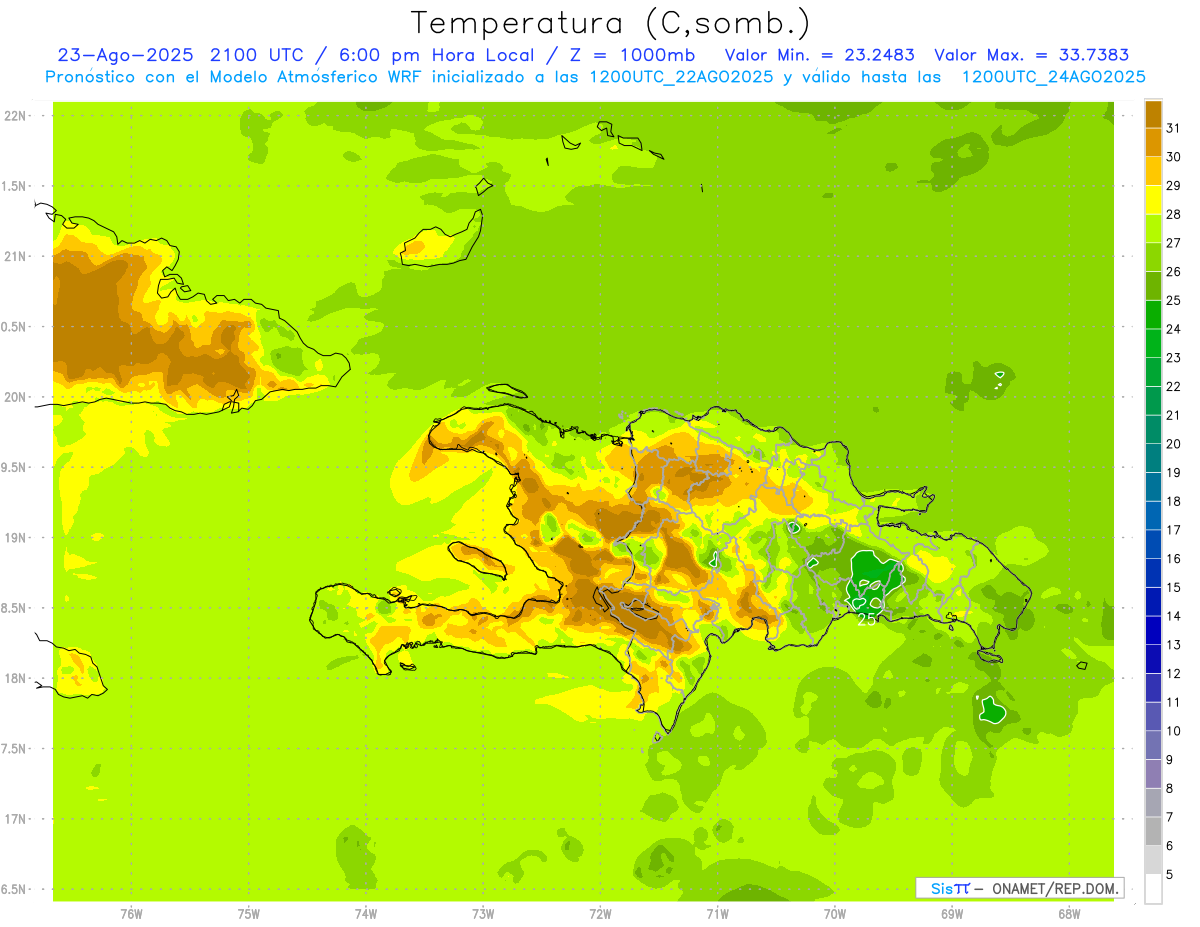
Task: Click the legend value '5'
Action: pyautogui.click(x=1170, y=875)
